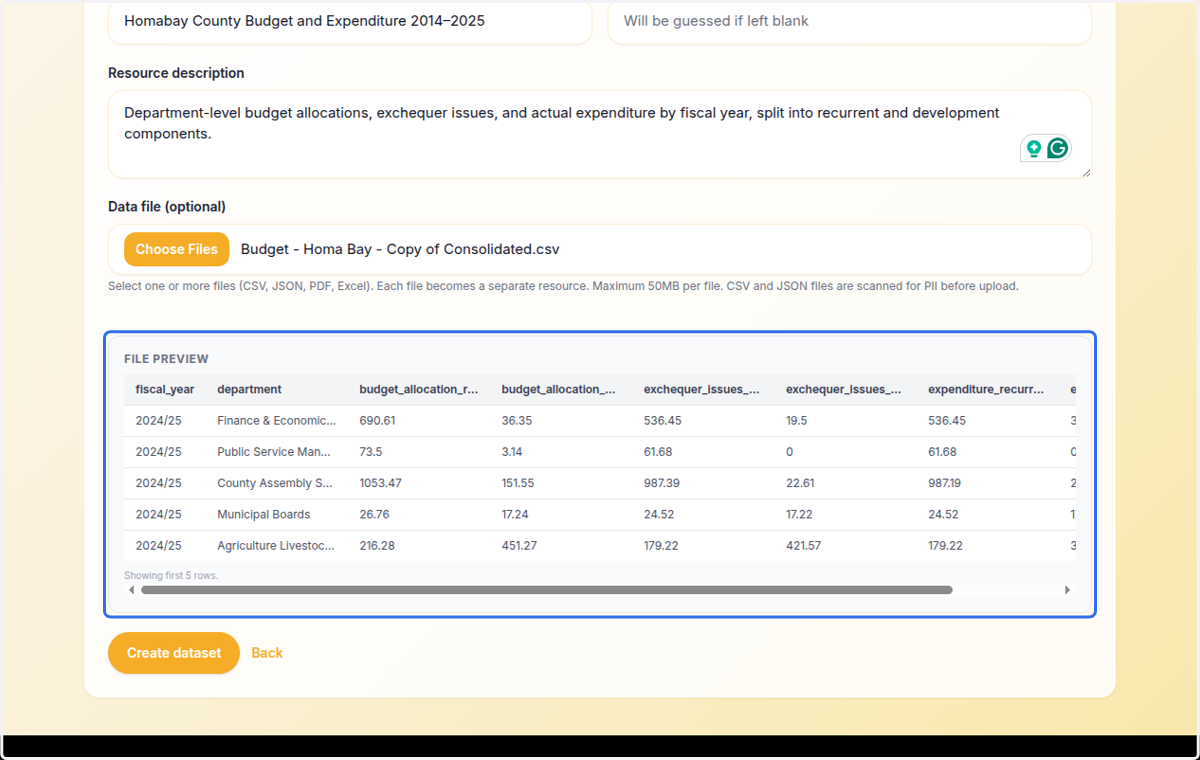
Task: Click the green lightbulb suggestion icon
Action: 1034,149
